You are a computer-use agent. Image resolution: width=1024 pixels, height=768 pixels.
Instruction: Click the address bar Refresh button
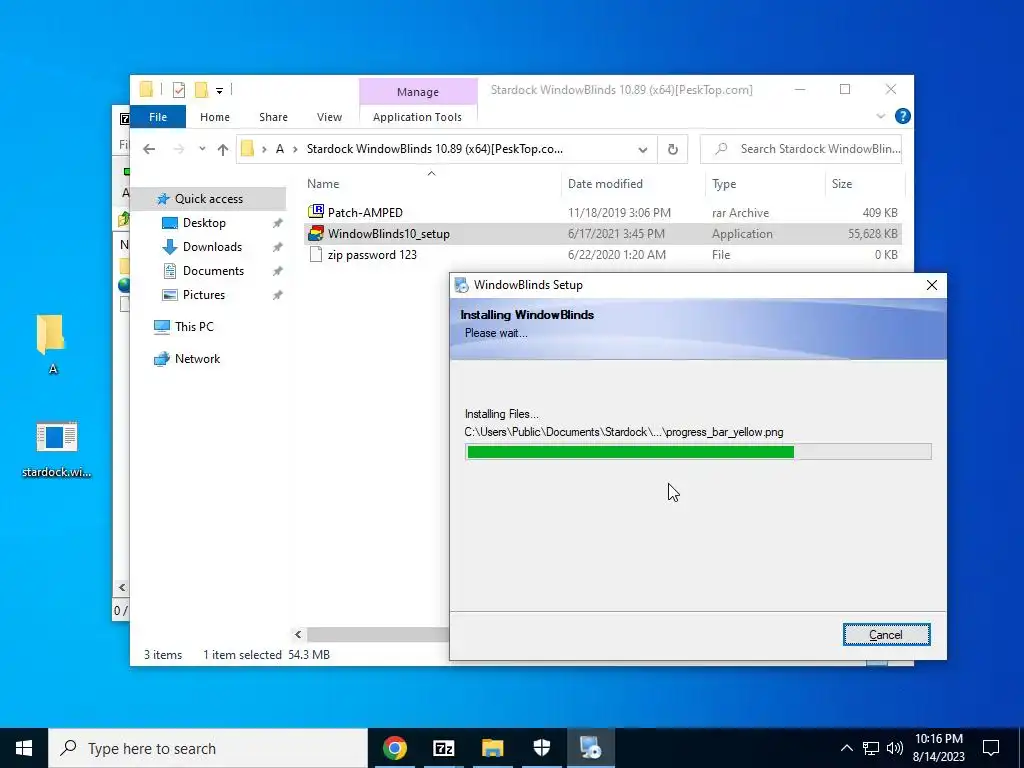point(673,150)
